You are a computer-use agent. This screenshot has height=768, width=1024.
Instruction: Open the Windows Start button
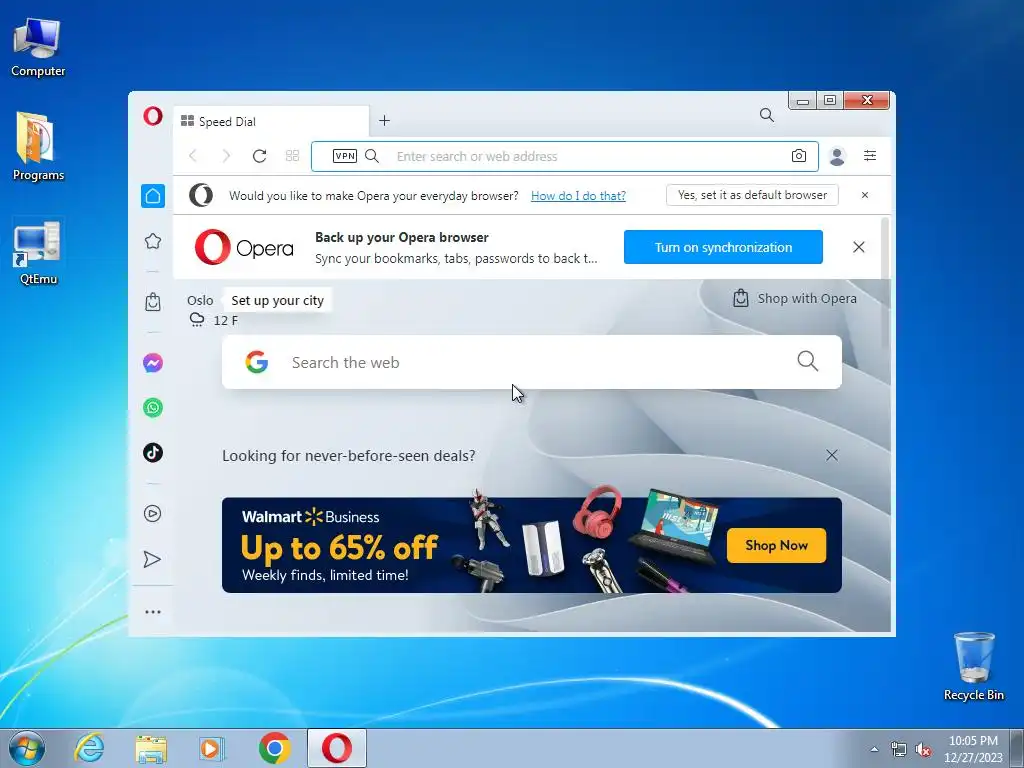27,748
